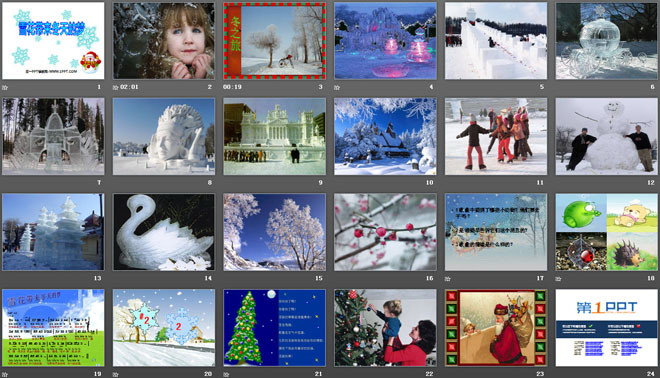Select slide 1 title thumbnail with snowflakes

pos(53,40)
